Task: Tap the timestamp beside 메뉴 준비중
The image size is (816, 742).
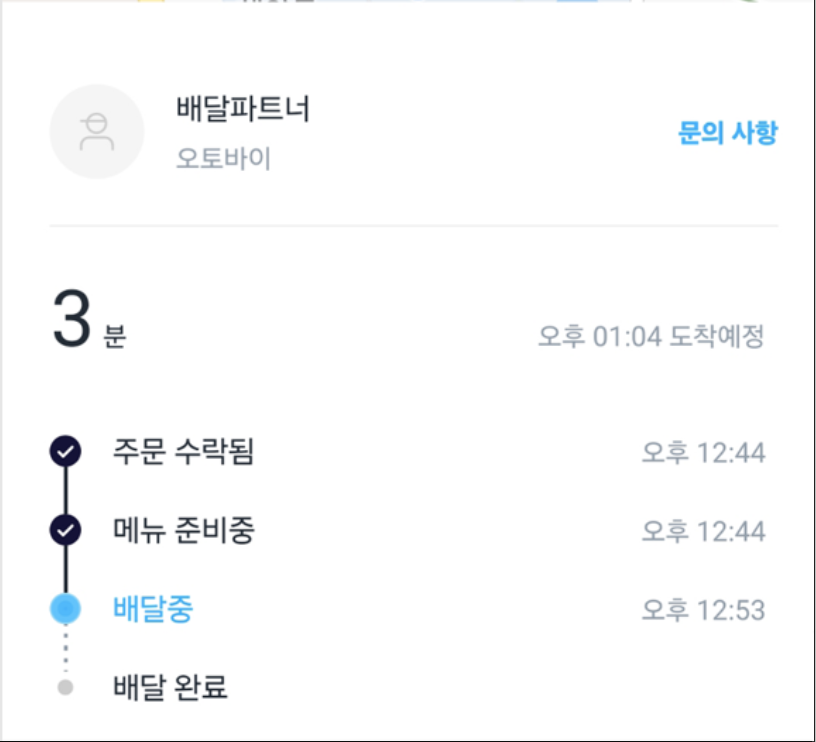Action: pyautogui.click(x=703, y=531)
